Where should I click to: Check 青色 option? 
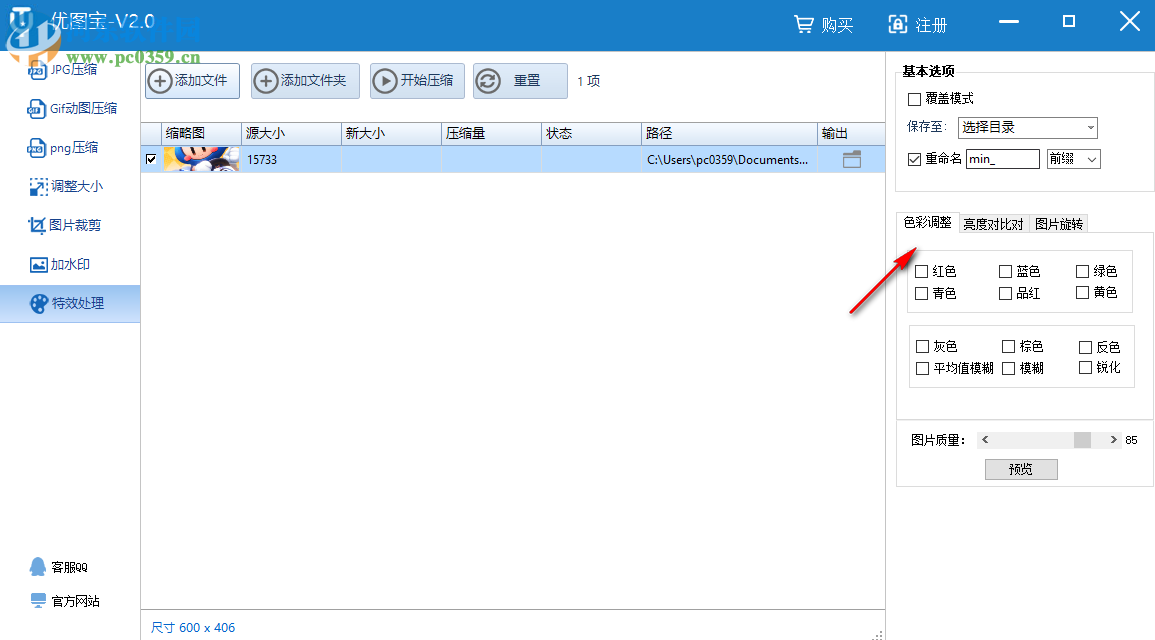(x=921, y=293)
